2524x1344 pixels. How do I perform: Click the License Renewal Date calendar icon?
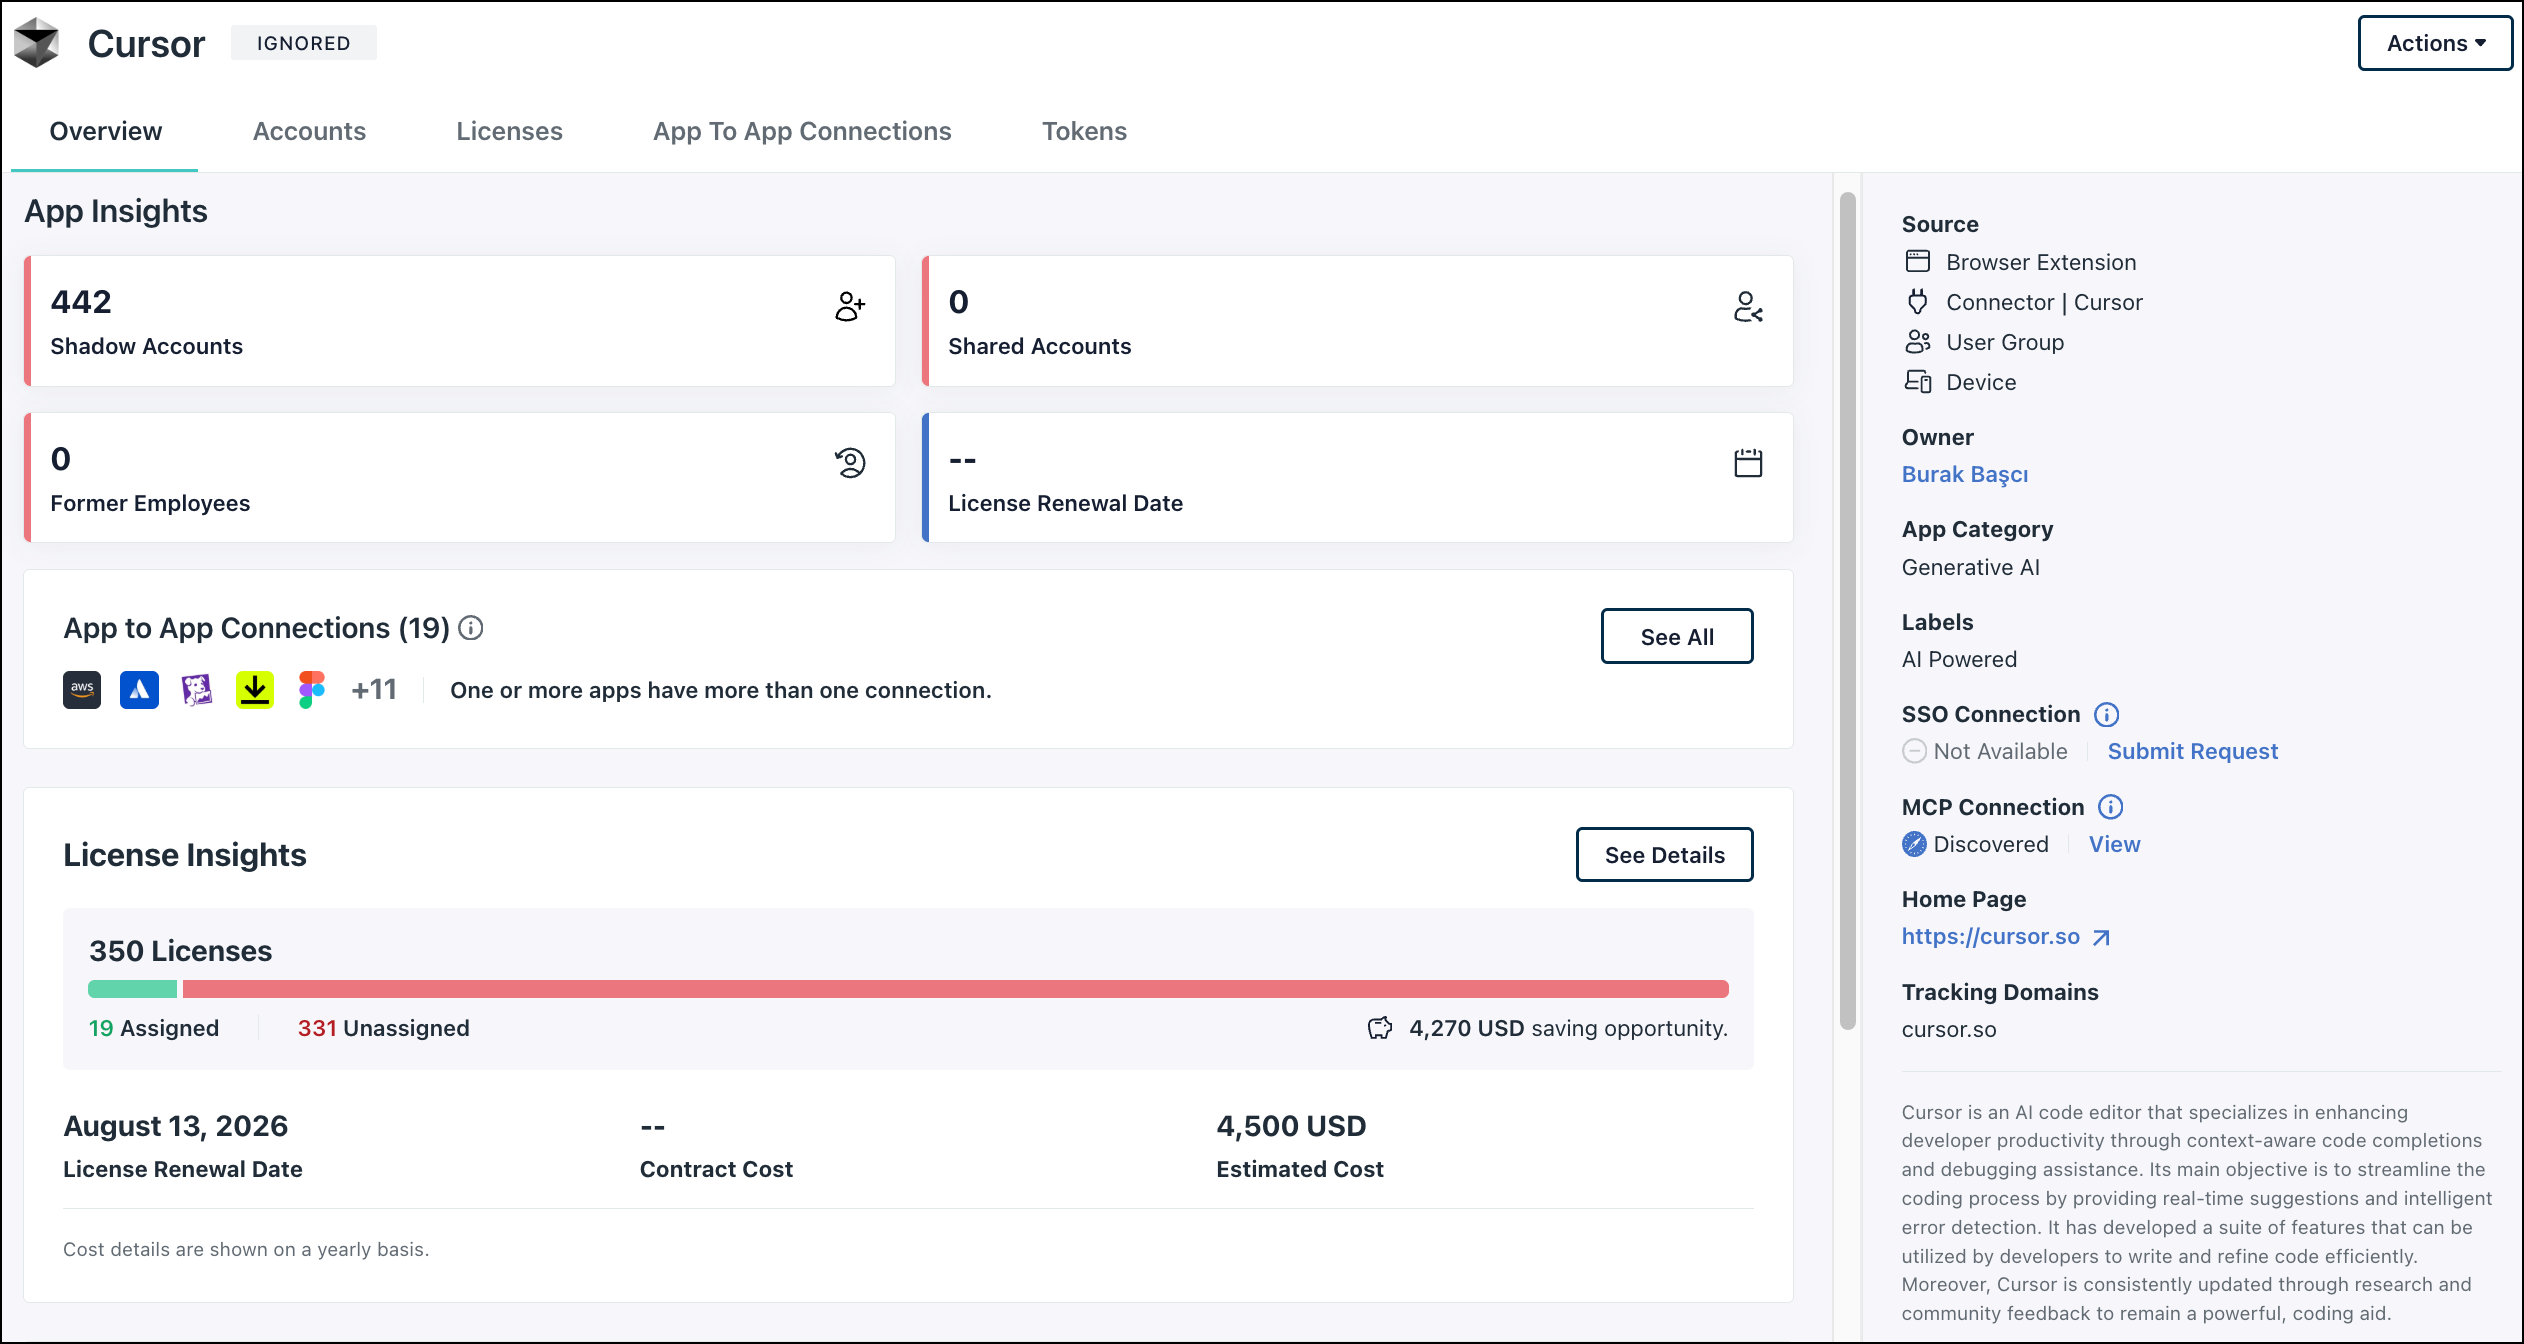pos(1748,463)
